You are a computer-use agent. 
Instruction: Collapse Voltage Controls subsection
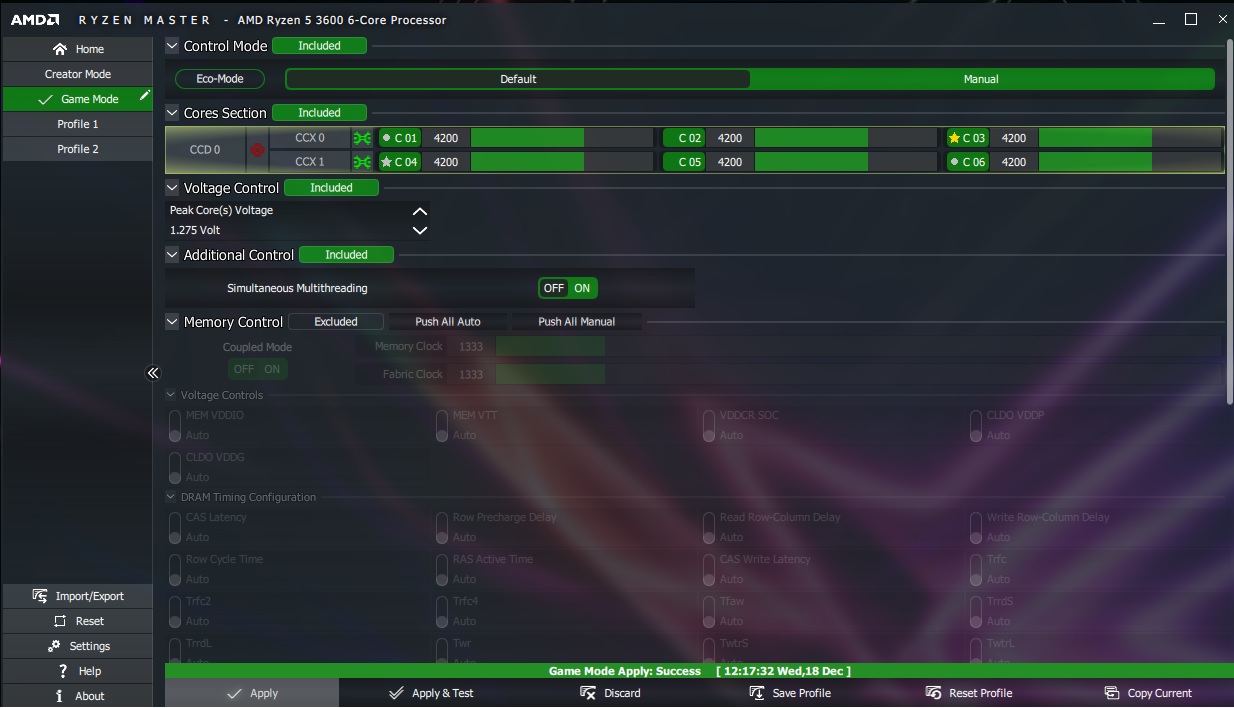pos(171,395)
